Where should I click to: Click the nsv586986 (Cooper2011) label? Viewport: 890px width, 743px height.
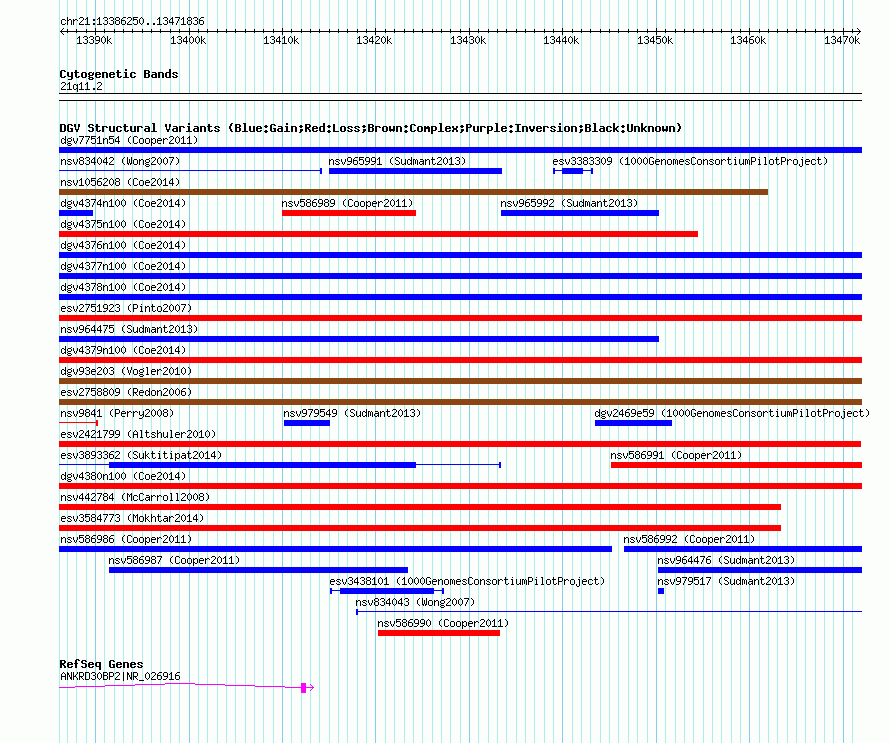[126, 539]
